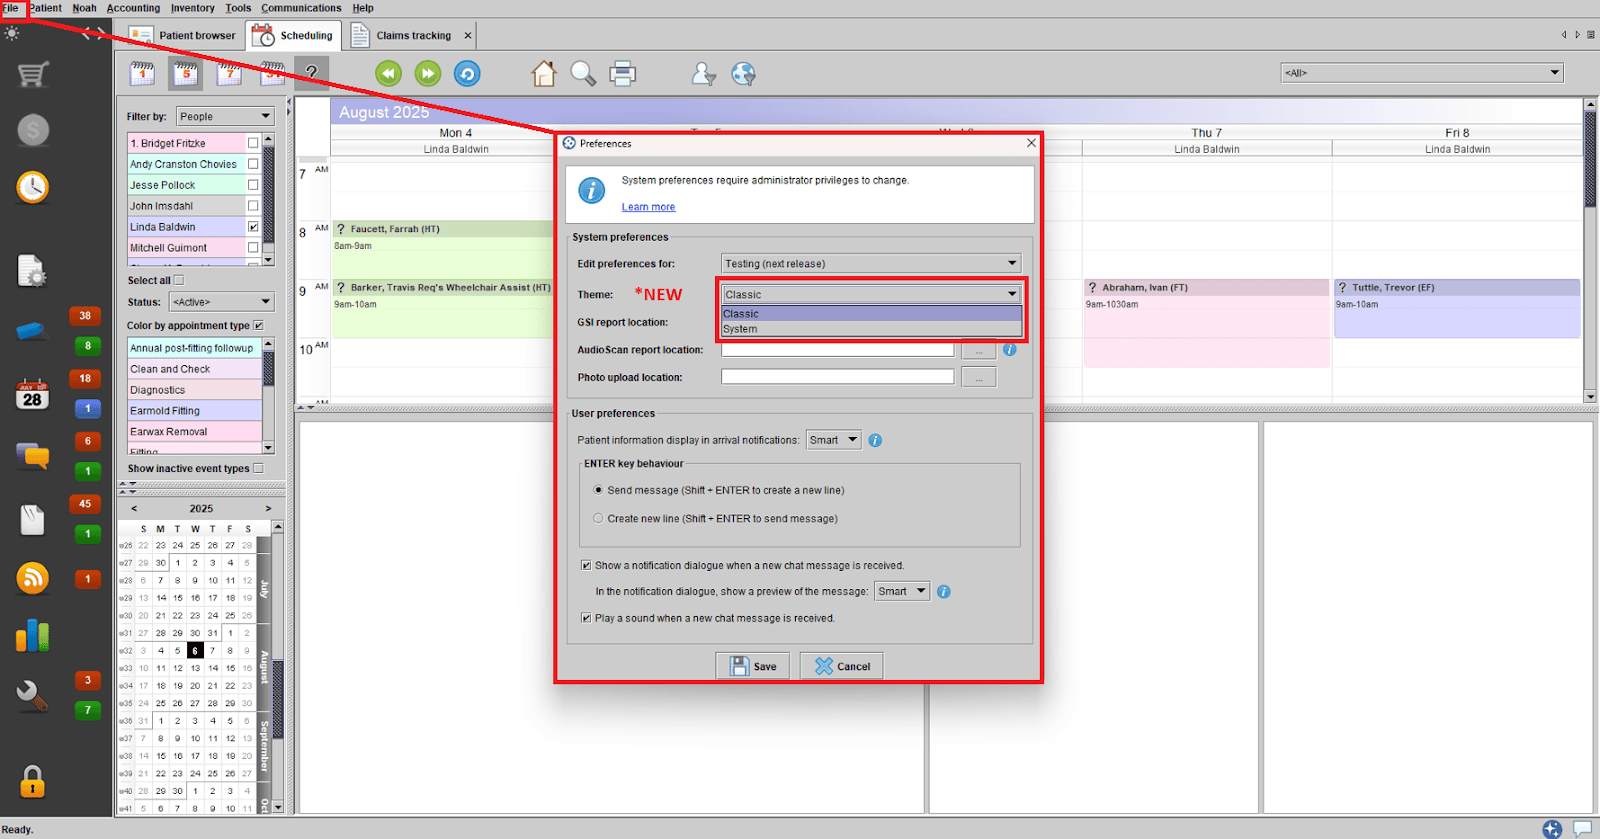Open the 'Learn more' link

point(648,207)
